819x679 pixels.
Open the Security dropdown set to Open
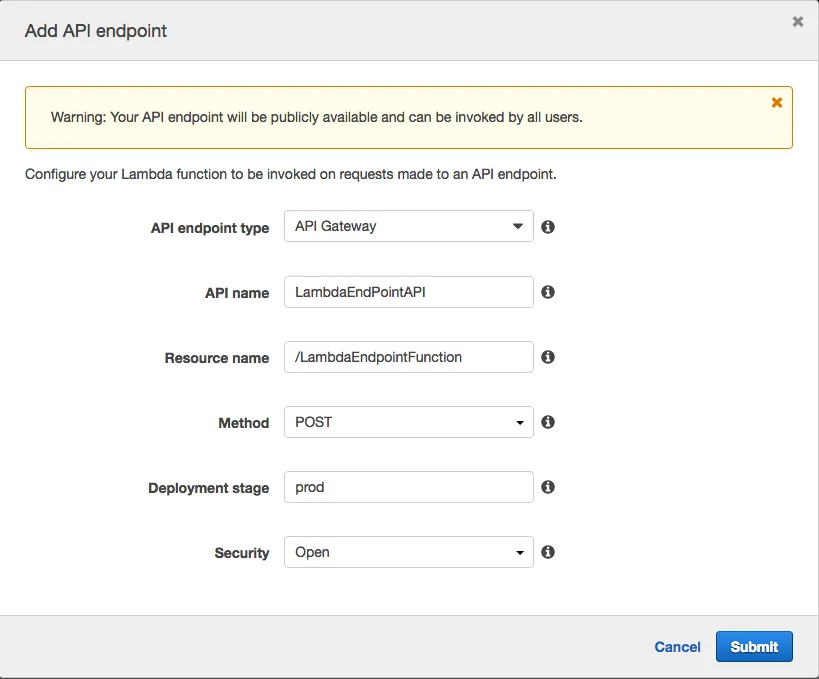pos(408,552)
